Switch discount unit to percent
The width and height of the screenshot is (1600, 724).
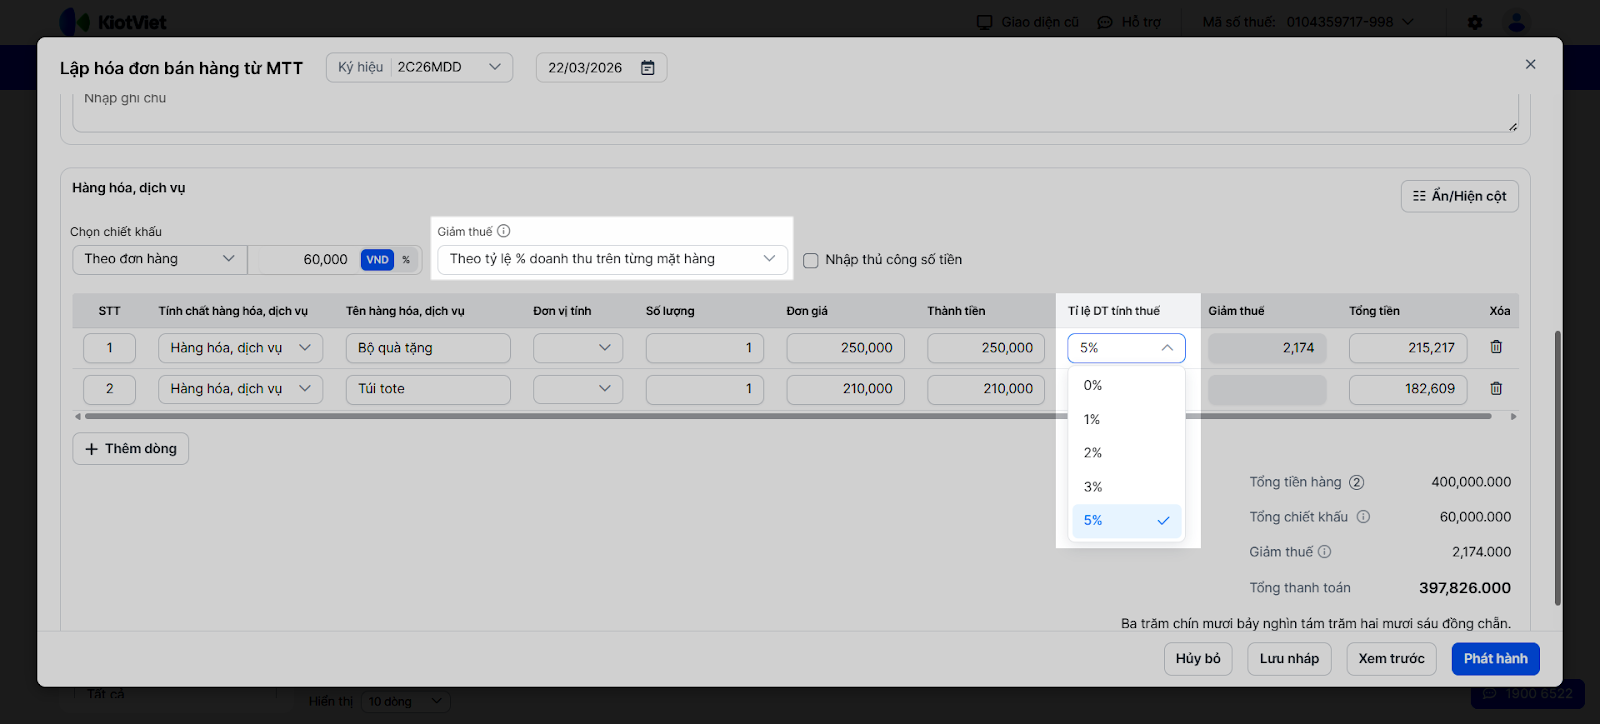coord(406,260)
